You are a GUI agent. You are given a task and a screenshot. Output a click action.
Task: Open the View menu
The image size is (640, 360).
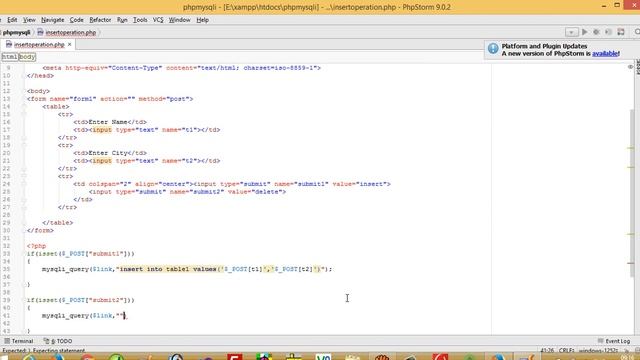tap(29, 20)
